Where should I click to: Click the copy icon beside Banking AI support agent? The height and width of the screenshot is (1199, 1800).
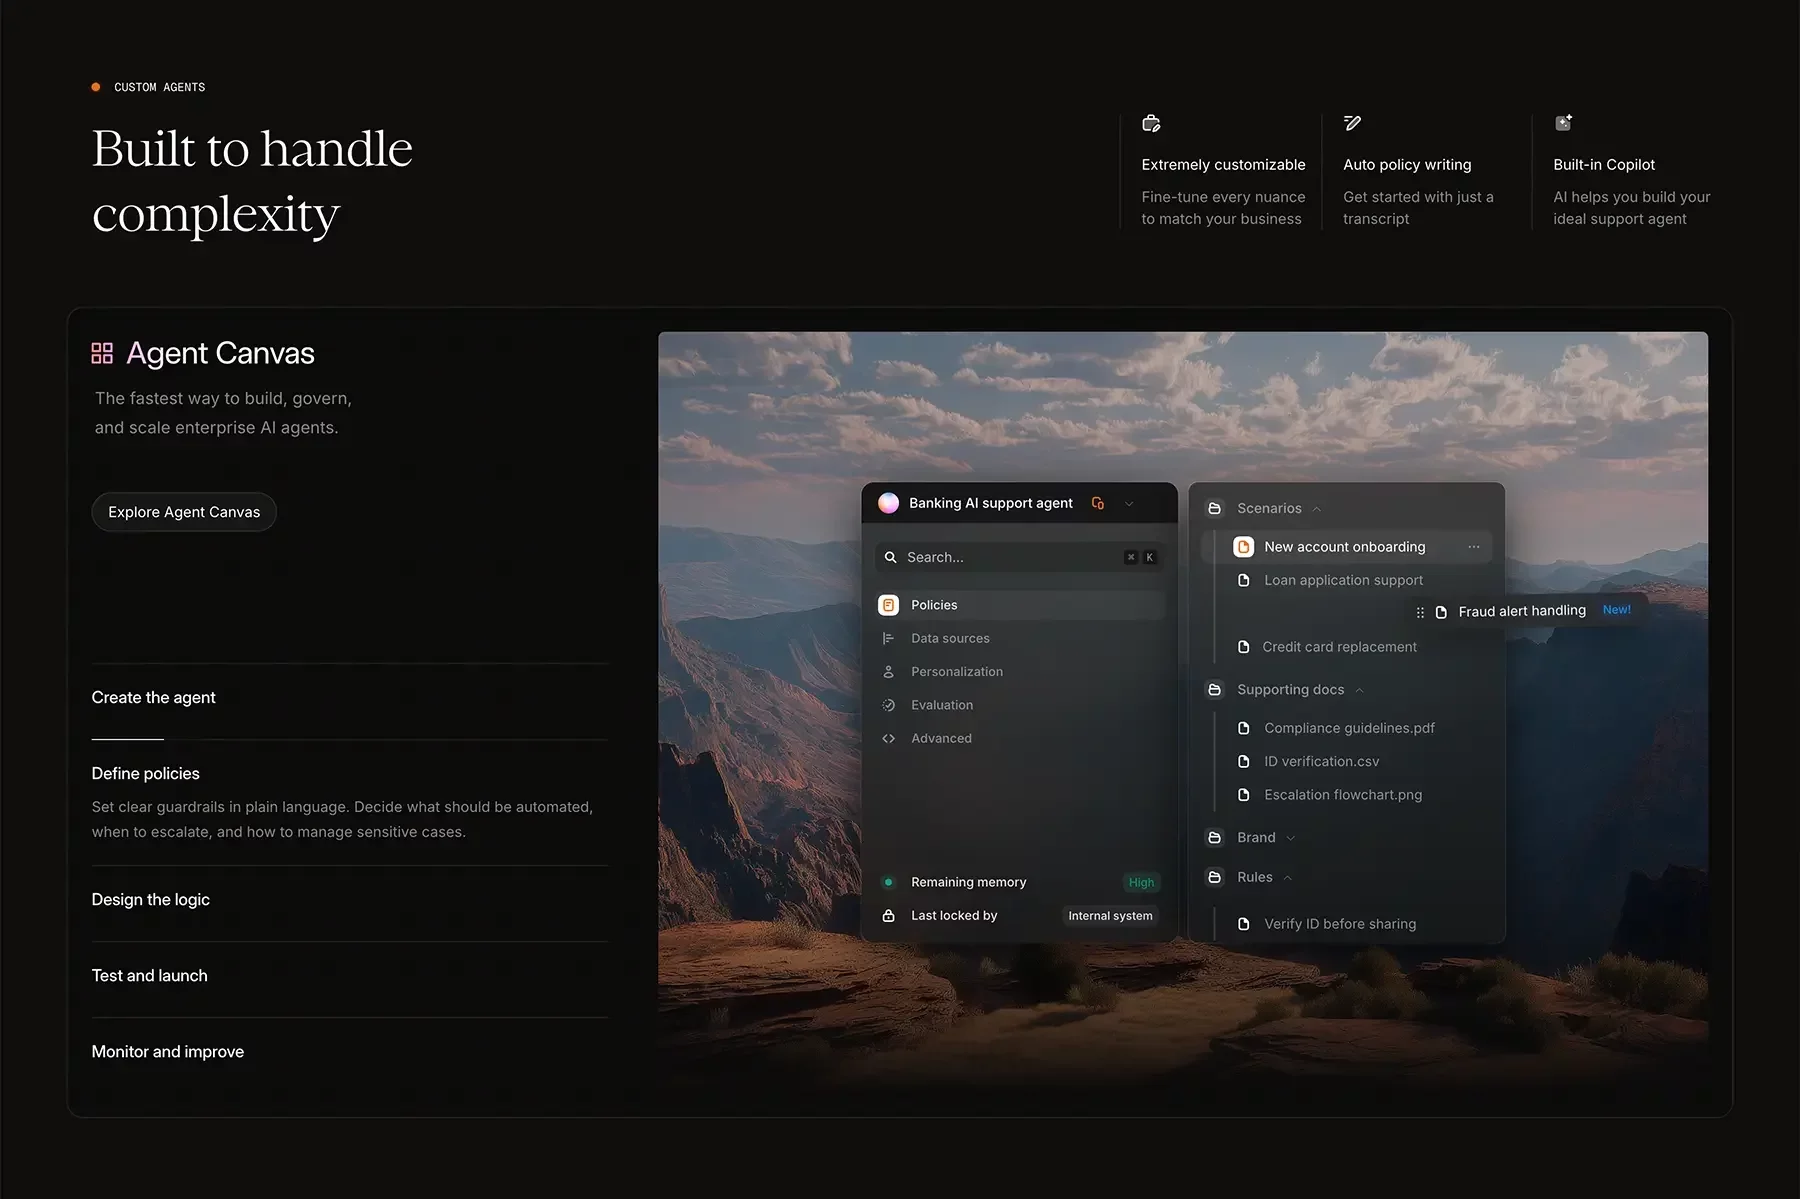pyautogui.click(x=1098, y=503)
